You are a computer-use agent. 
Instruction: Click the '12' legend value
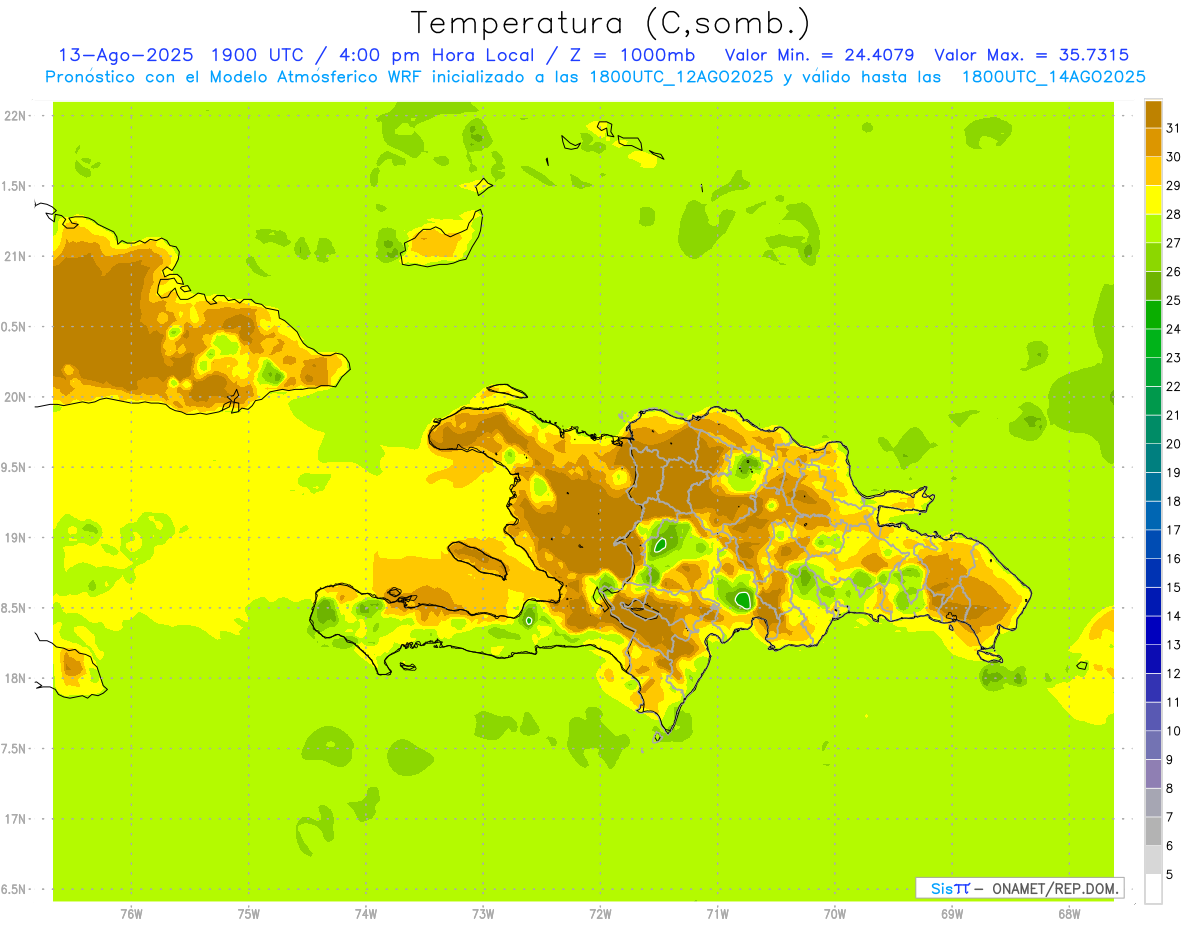(1173, 673)
